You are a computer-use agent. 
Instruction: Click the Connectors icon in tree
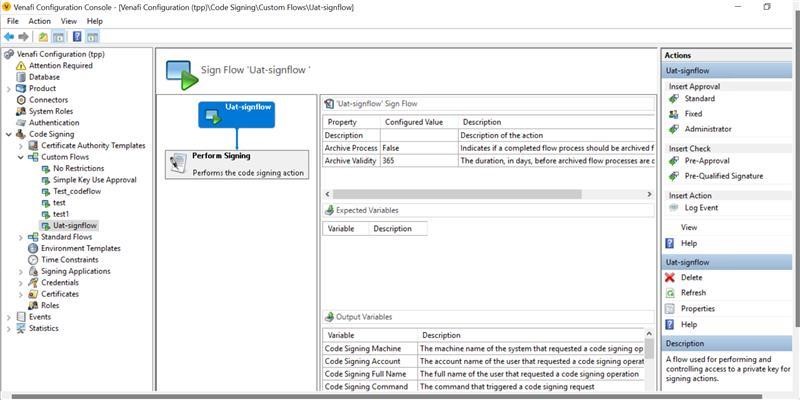click(21, 100)
